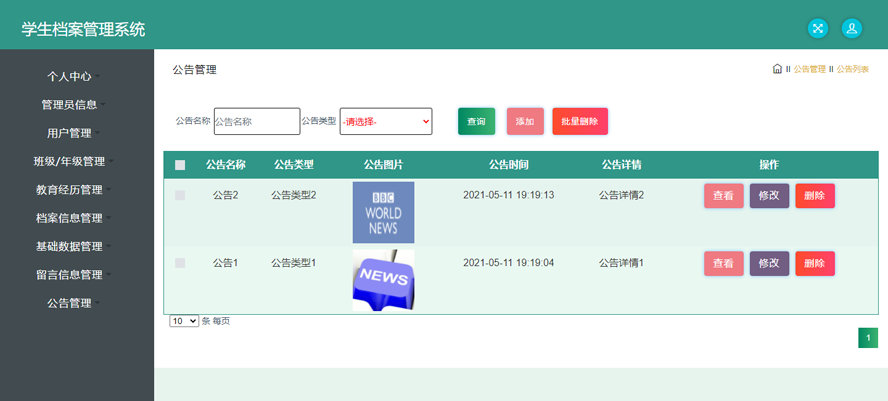The width and height of the screenshot is (888, 401).
Task: Click the 公告列表 breadcrumb link
Action: (853, 69)
